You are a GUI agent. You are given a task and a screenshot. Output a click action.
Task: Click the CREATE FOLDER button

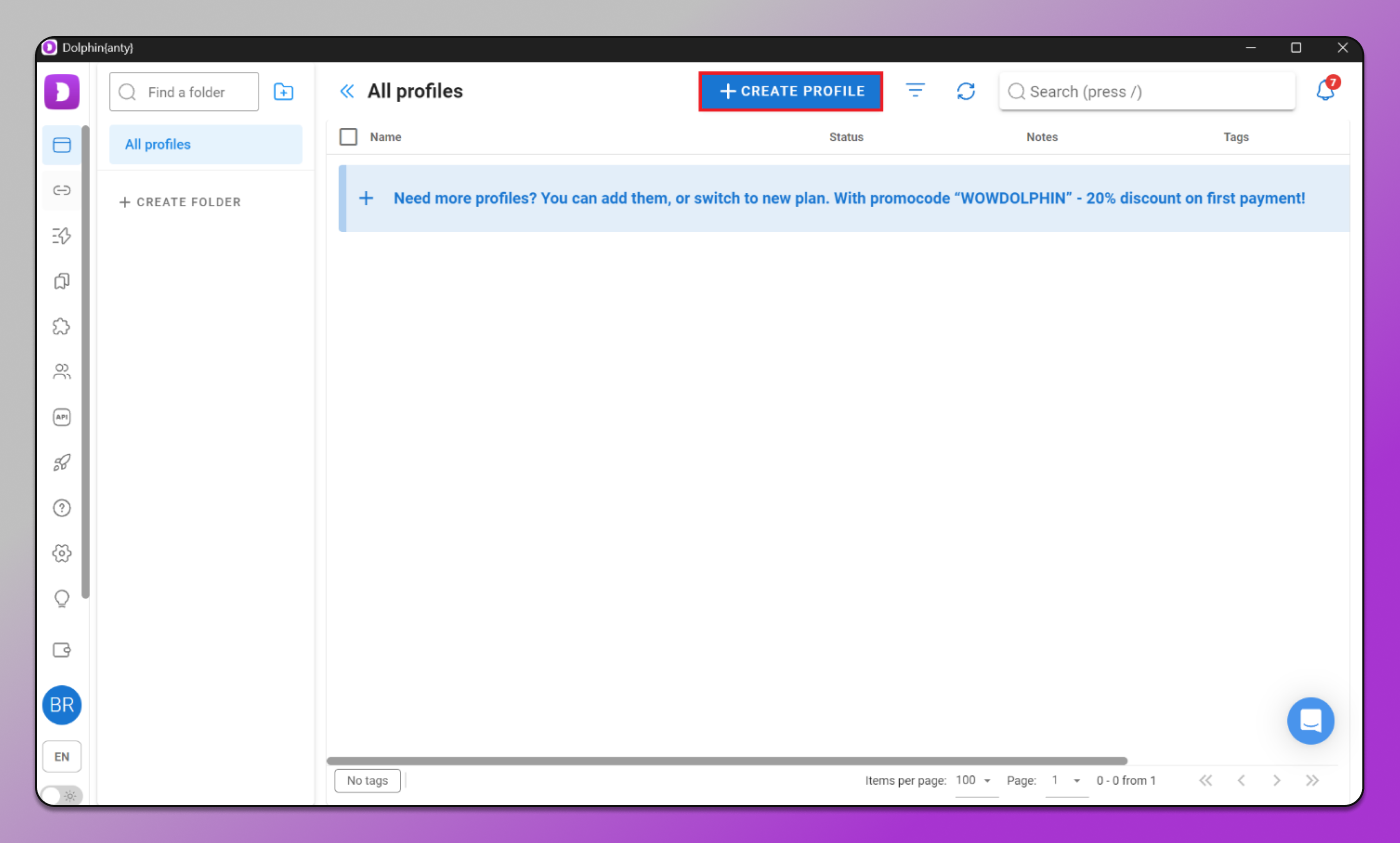[180, 202]
